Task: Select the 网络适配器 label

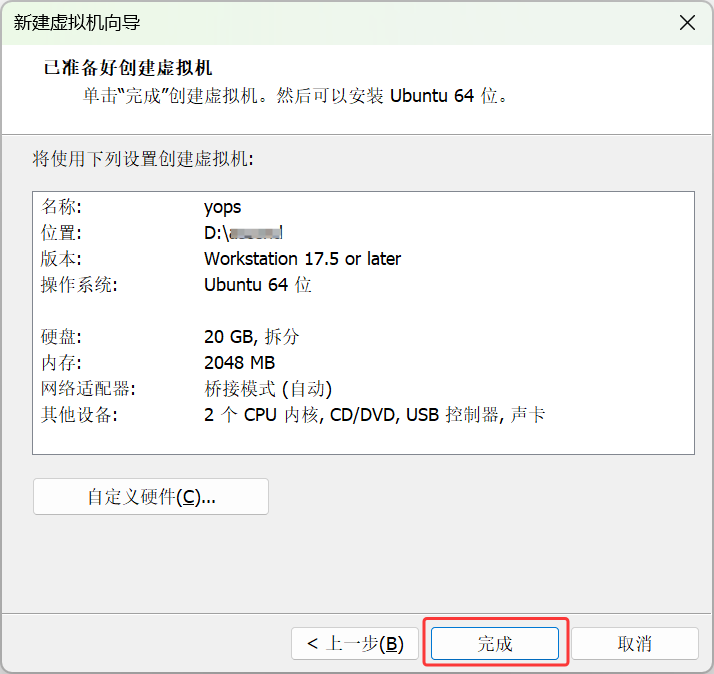Action: pos(88,389)
